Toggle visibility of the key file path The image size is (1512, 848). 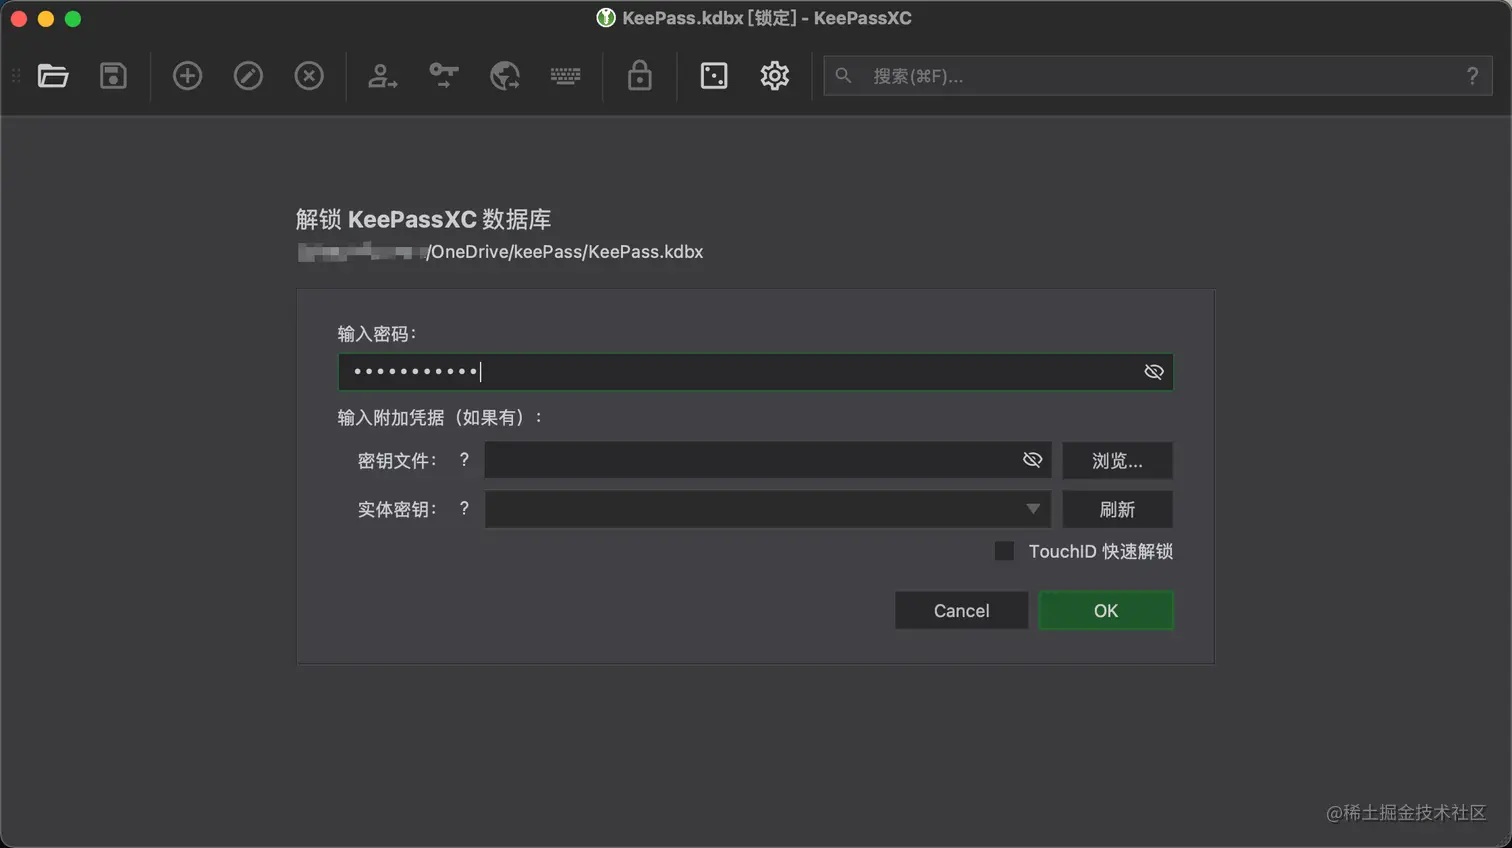pos(1033,460)
